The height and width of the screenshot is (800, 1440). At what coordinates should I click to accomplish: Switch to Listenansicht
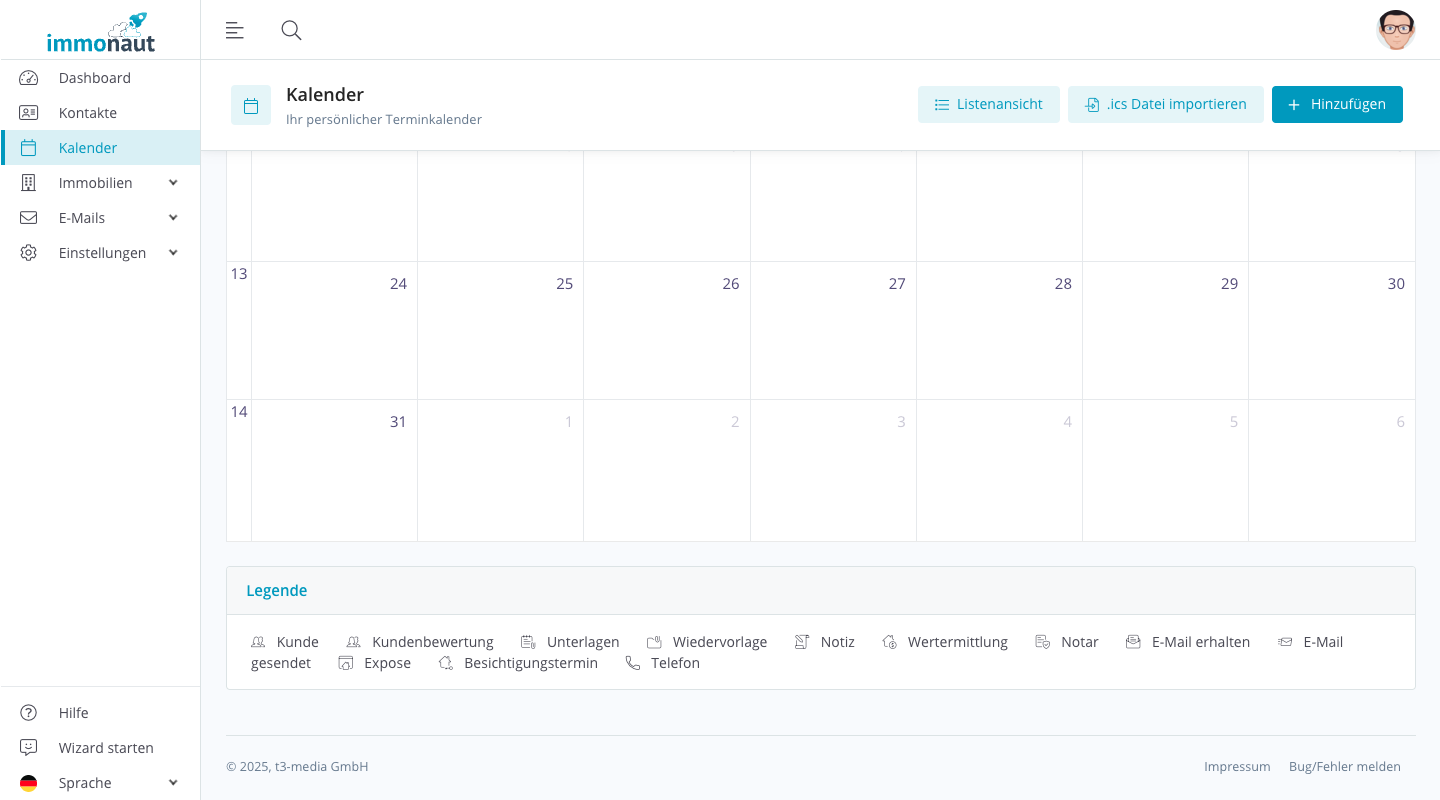[x=988, y=104]
